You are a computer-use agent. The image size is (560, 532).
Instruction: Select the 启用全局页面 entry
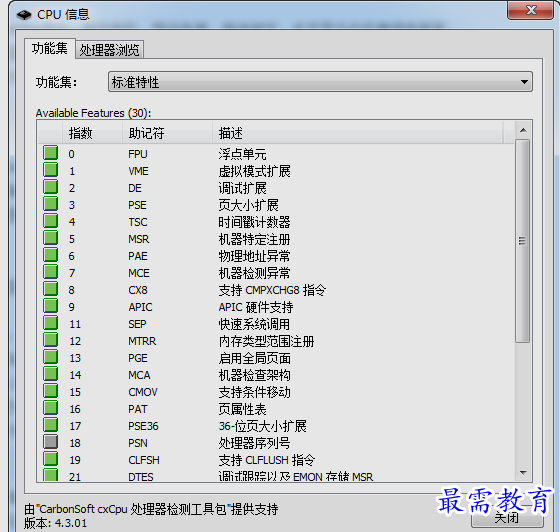pyautogui.click(x=254, y=358)
